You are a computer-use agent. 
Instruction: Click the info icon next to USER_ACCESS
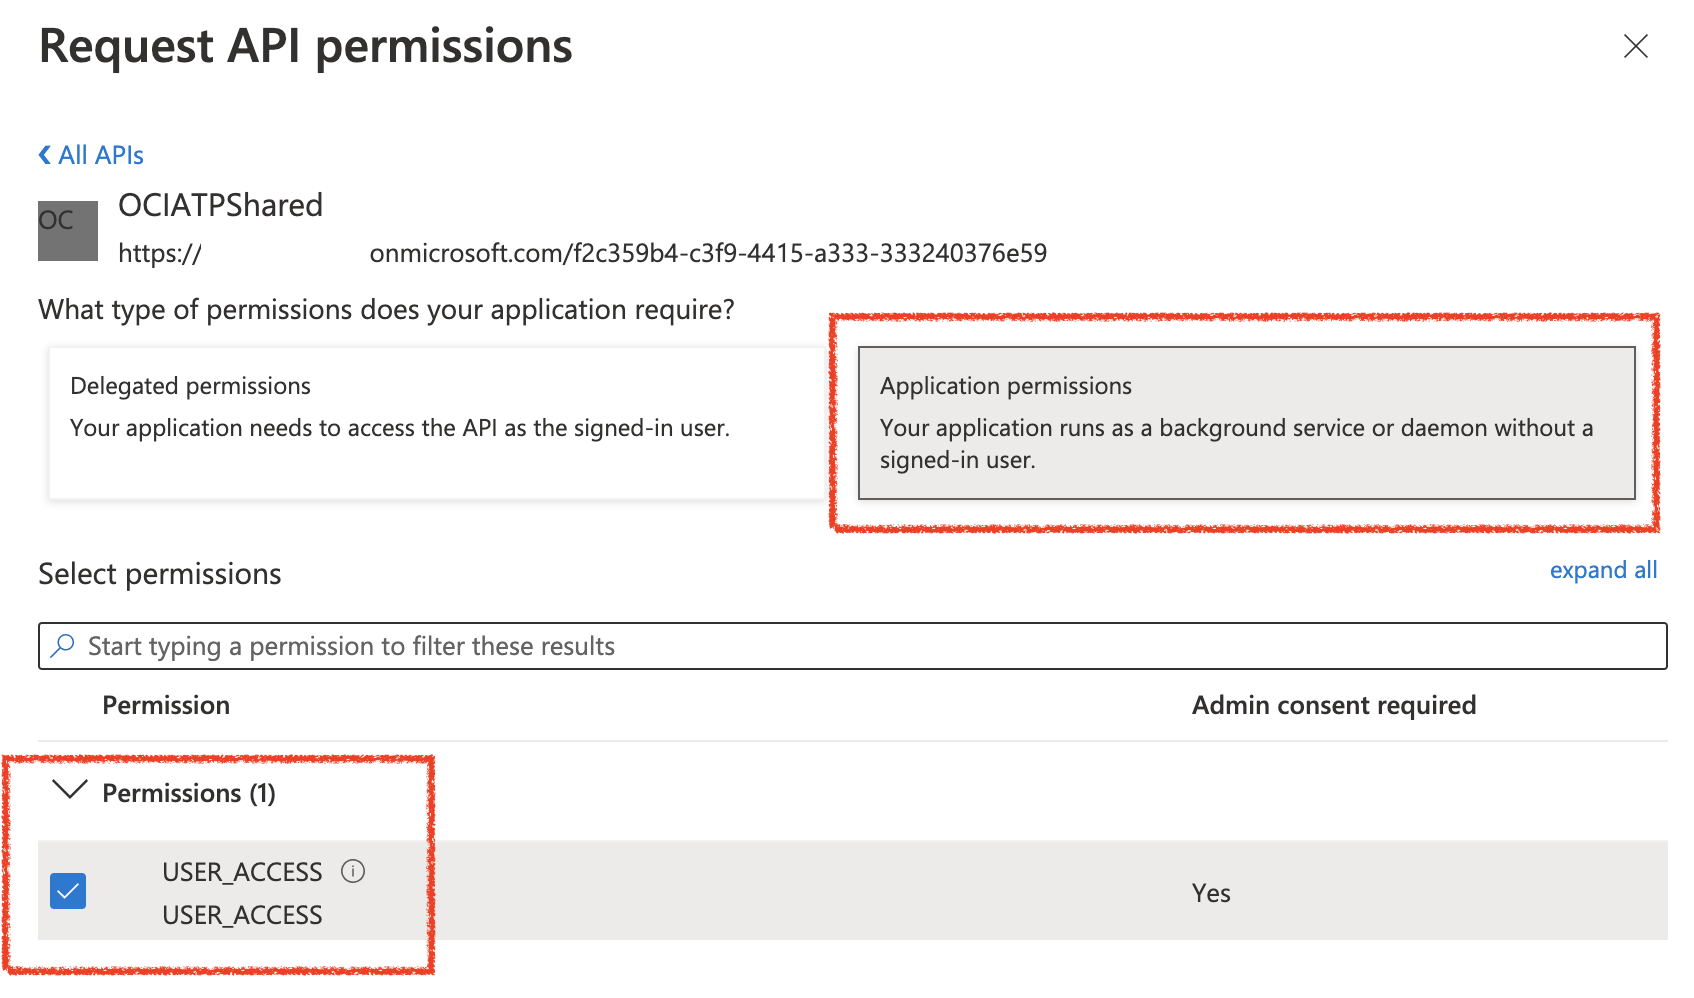352,872
